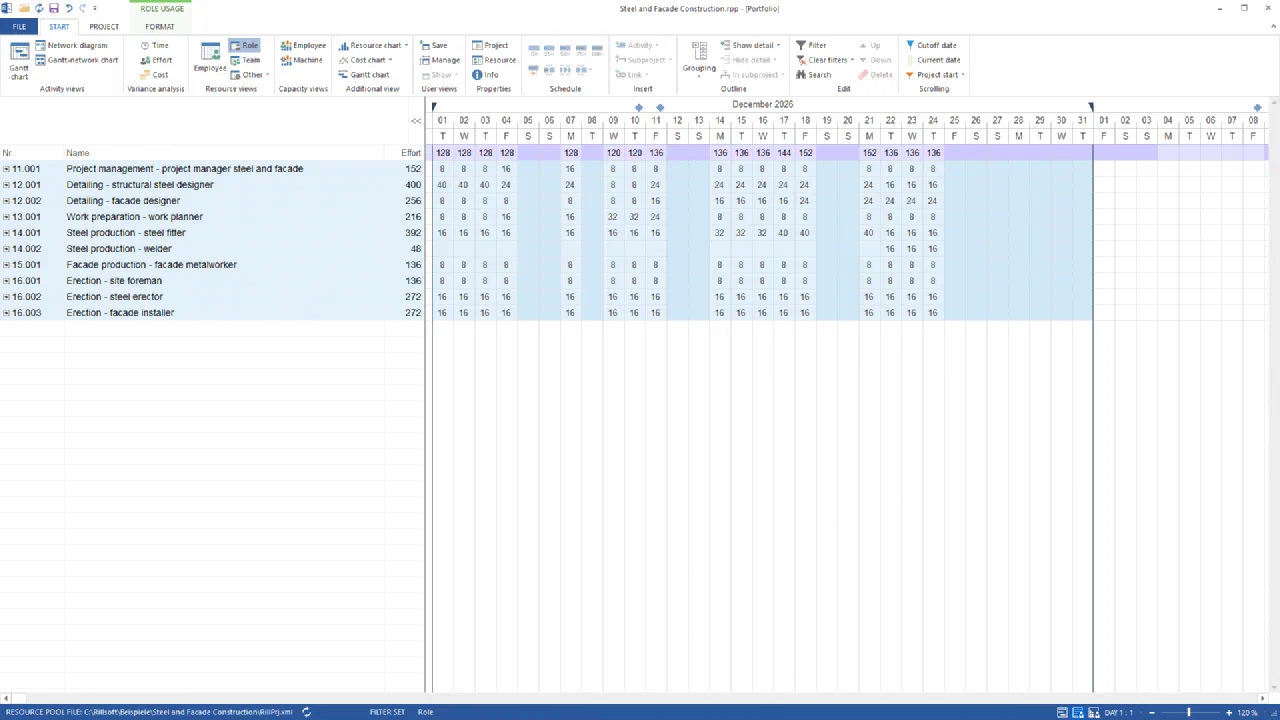Click the Search binoculars icon
This screenshot has width=1280, height=720.
click(x=801, y=75)
